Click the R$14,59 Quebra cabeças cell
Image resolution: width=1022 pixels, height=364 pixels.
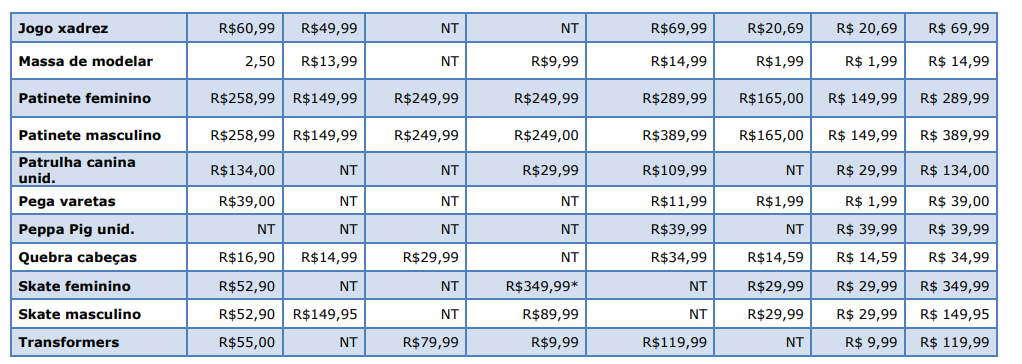click(x=763, y=258)
